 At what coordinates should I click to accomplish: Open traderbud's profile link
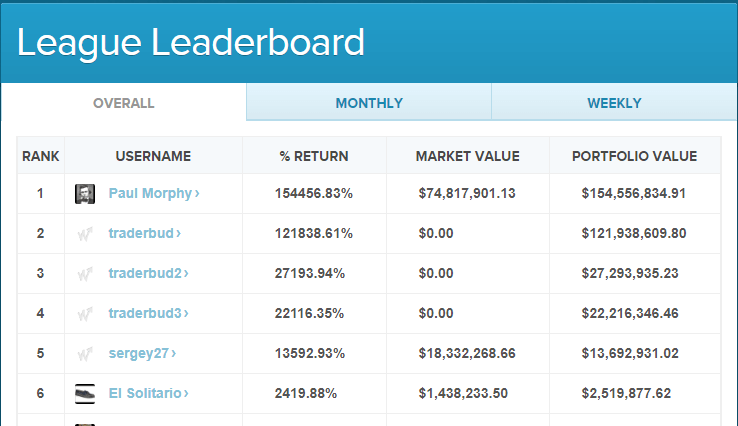144,233
